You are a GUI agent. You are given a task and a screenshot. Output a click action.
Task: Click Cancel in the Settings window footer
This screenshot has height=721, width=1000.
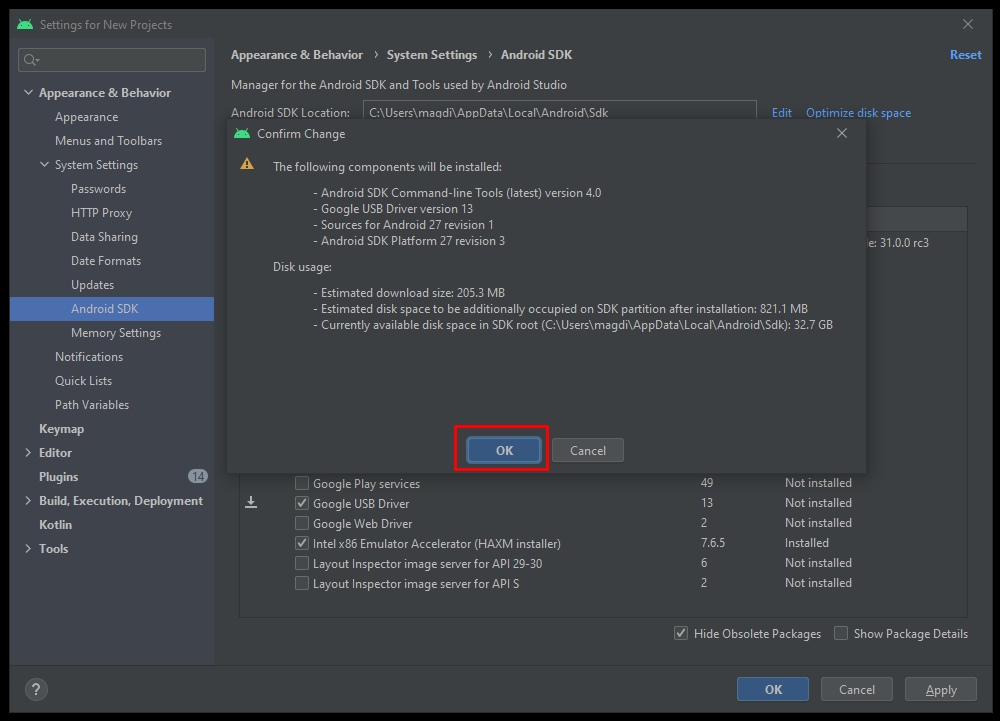point(857,689)
